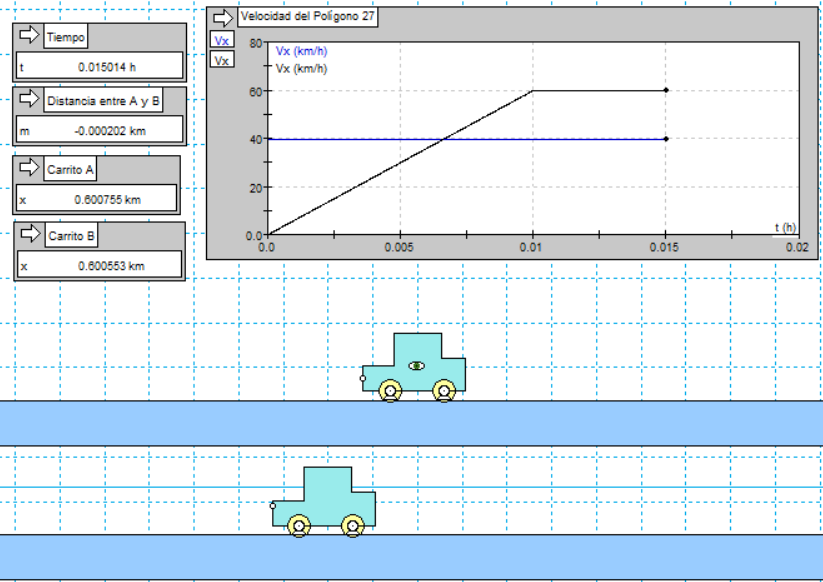Click the eye symbol on the upper car
The width and height of the screenshot is (823, 582).
pyautogui.click(x=417, y=366)
